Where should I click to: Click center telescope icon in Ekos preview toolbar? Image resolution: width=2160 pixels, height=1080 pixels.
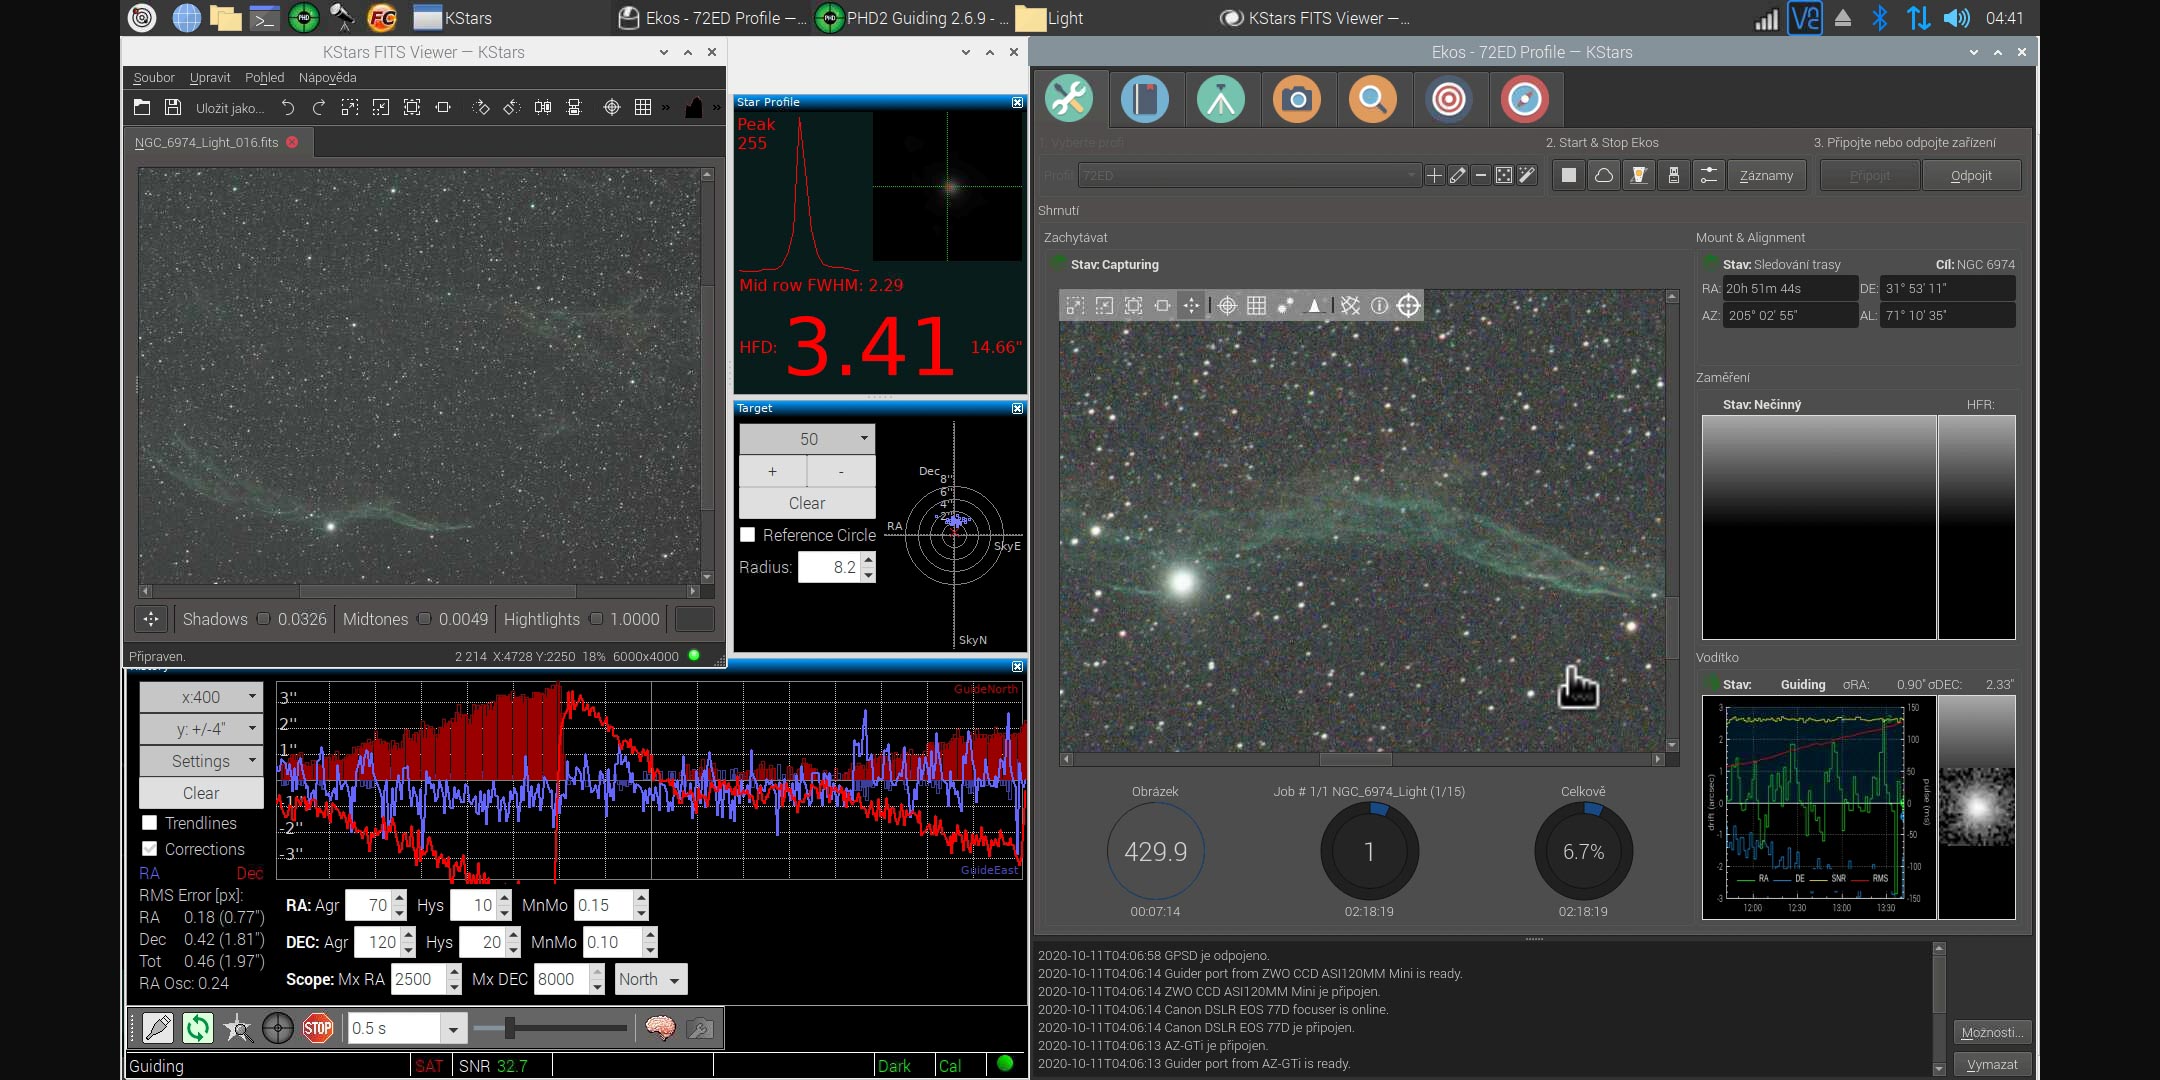[x=1408, y=306]
